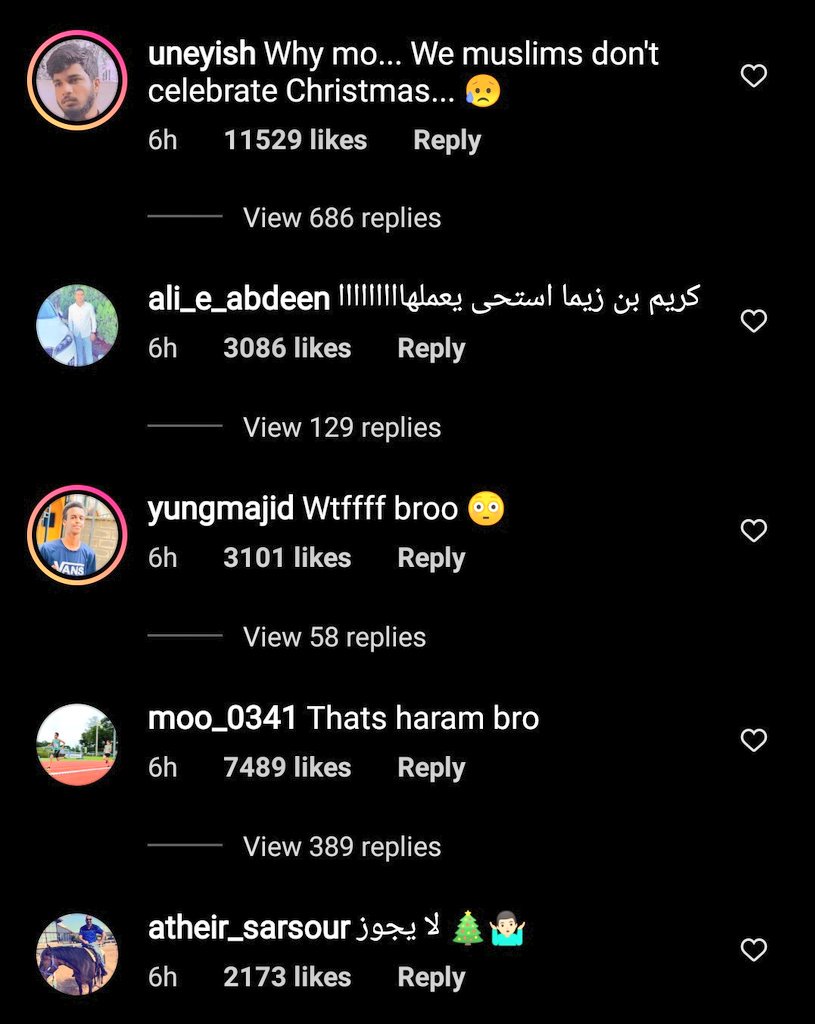The image size is (815, 1024).
Task: Tap the heart next to ali_e_abdeen's comment
Action: pyautogui.click(x=754, y=321)
